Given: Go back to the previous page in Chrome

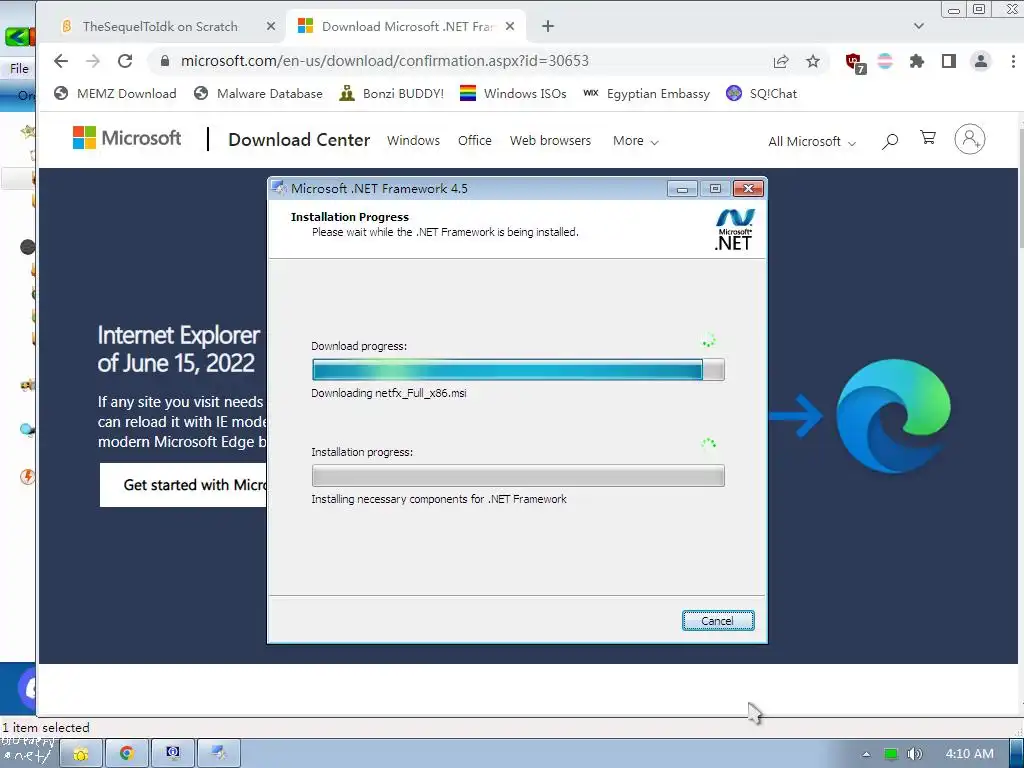Looking at the screenshot, I should point(61,61).
